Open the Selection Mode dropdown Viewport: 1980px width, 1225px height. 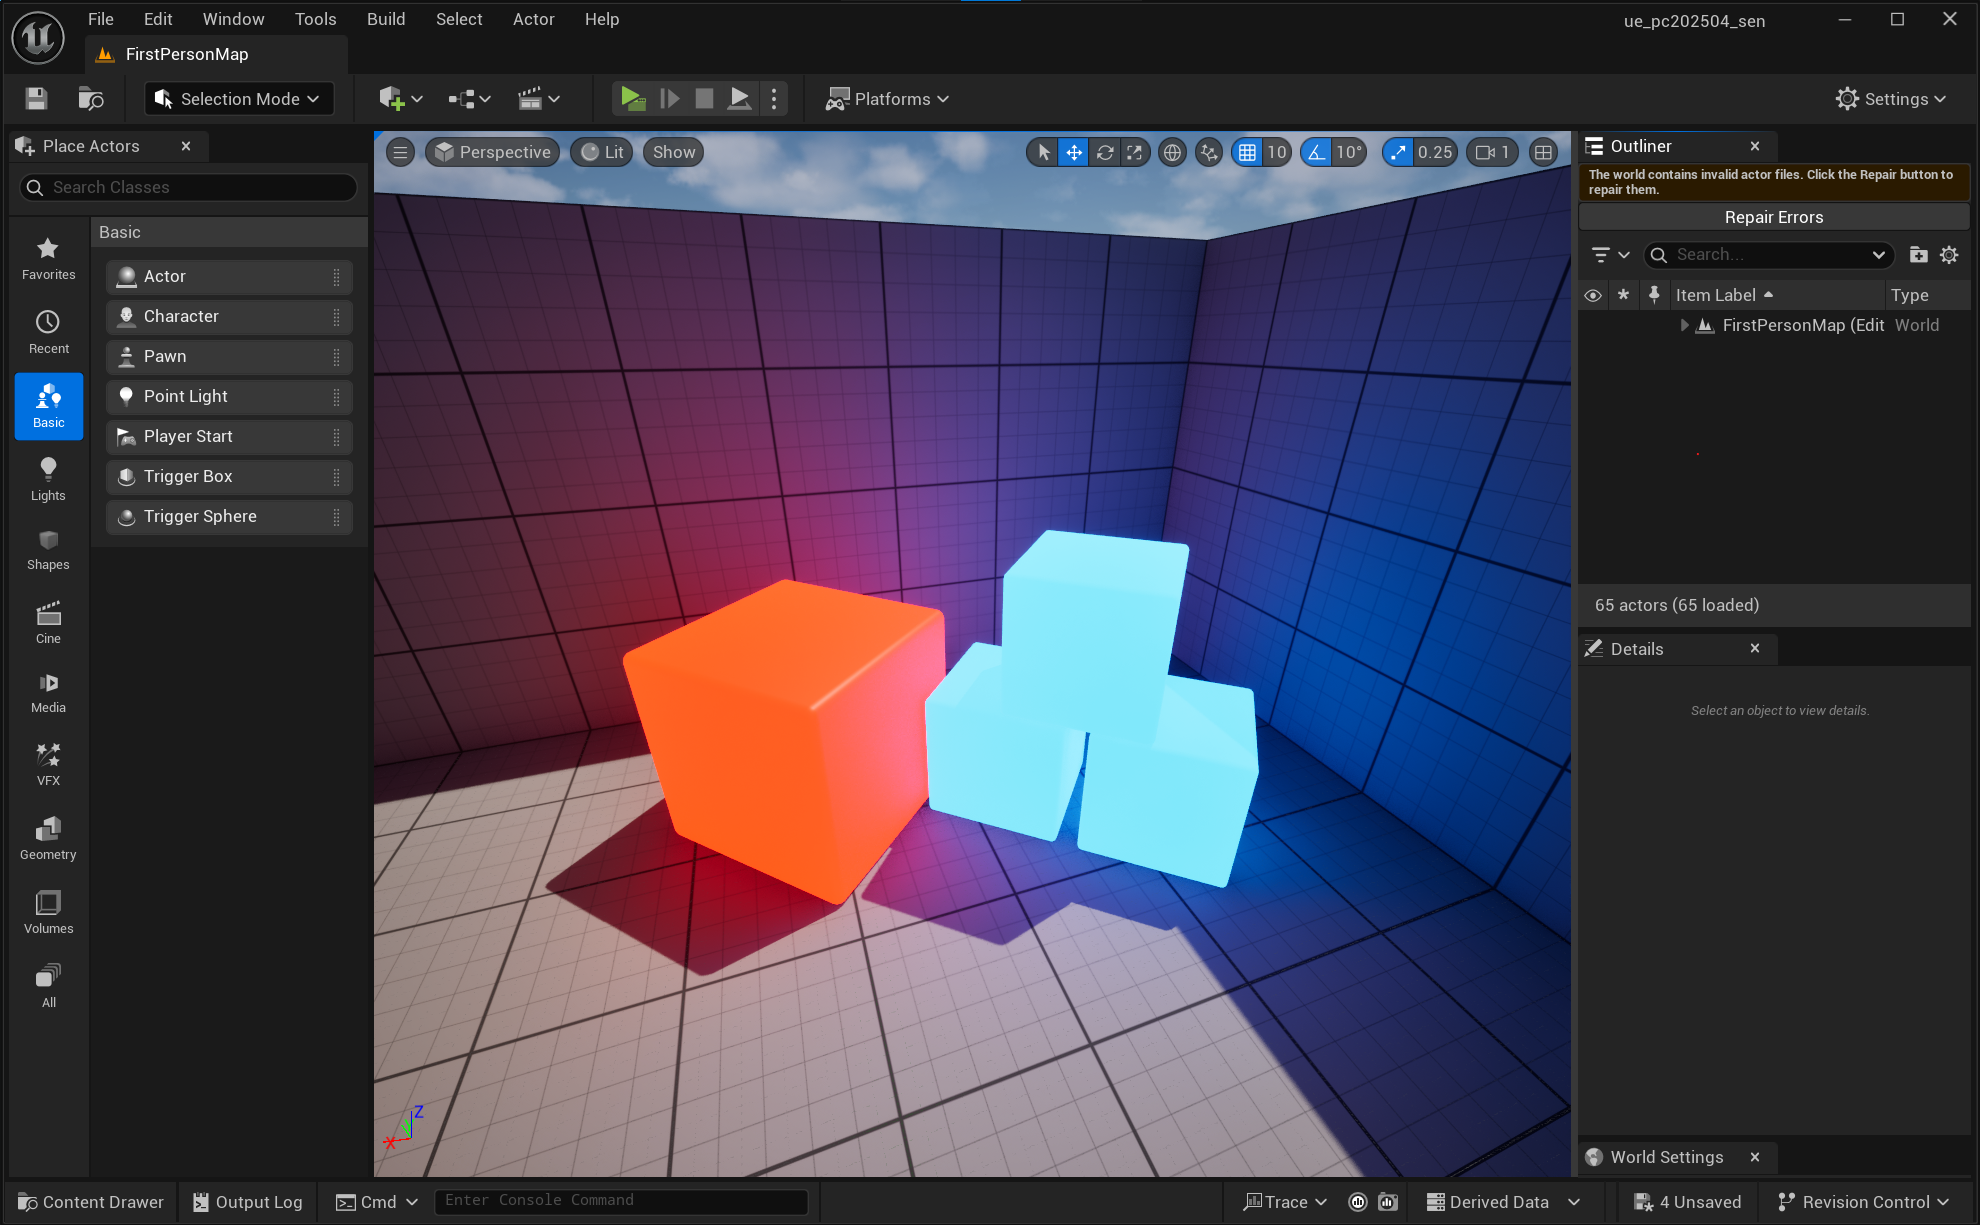(x=239, y=98)
